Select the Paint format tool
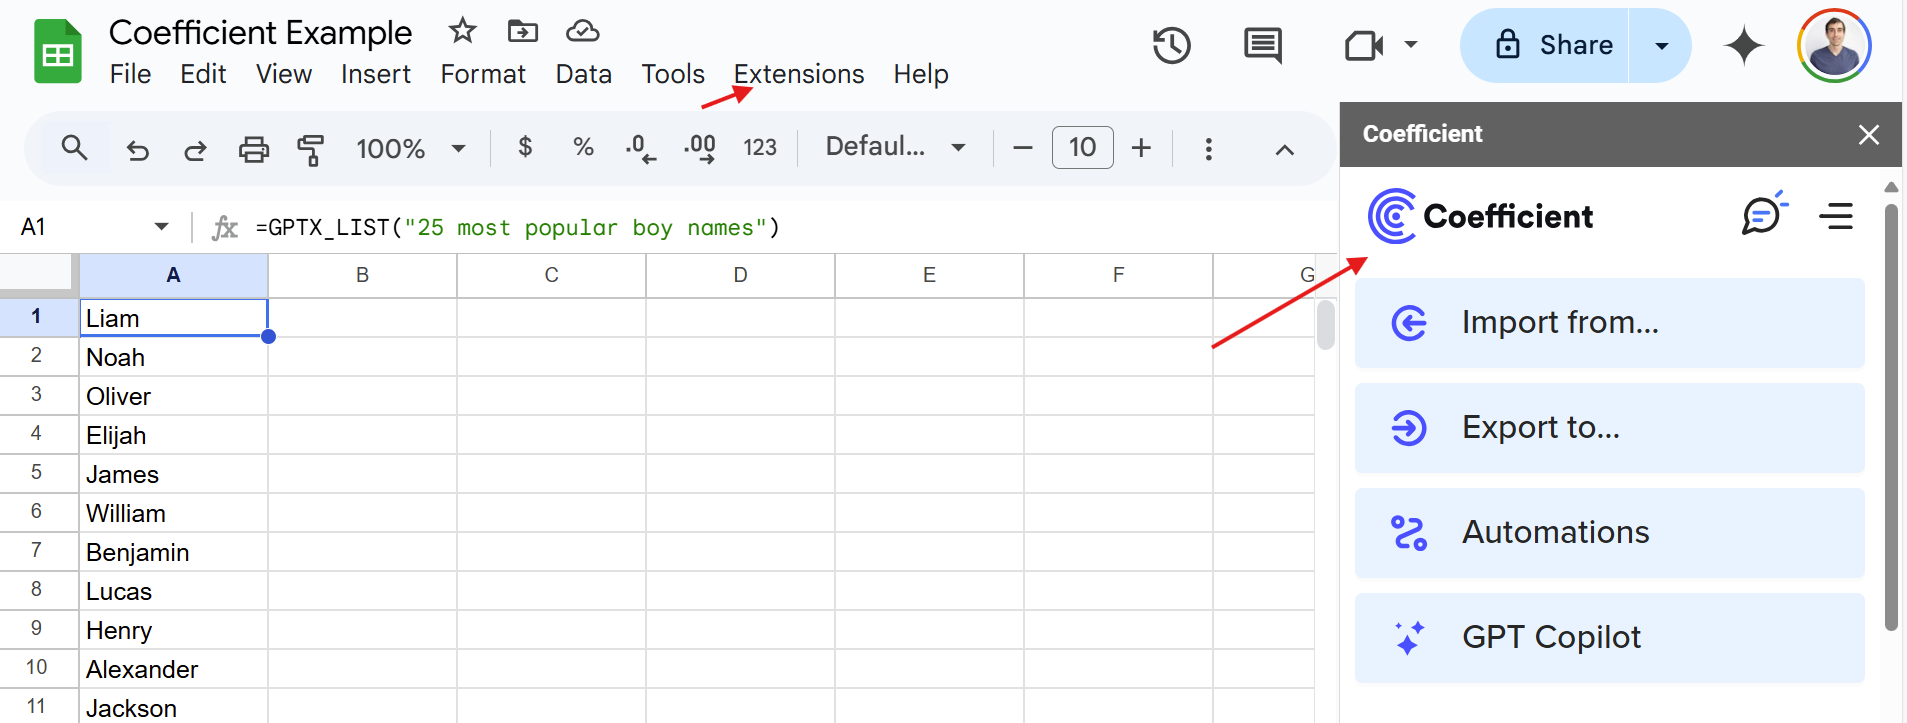This screenshot has height=723, width=1907. 310,149
